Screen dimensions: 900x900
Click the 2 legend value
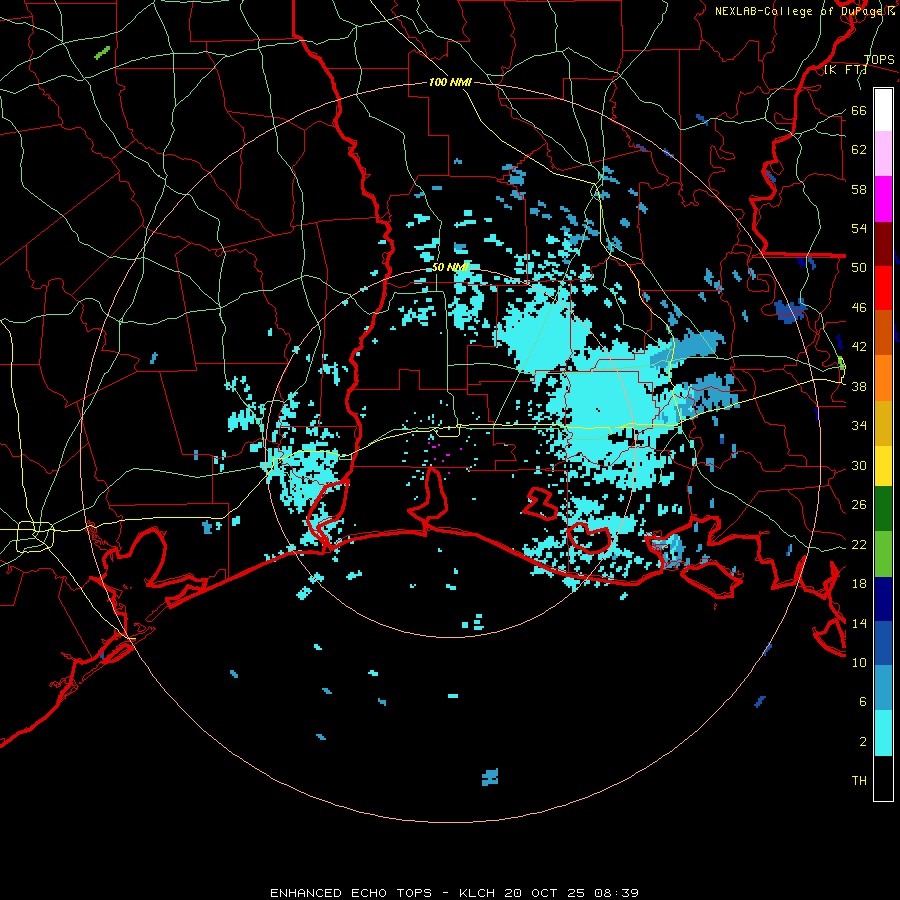click(x=863, y=741)
